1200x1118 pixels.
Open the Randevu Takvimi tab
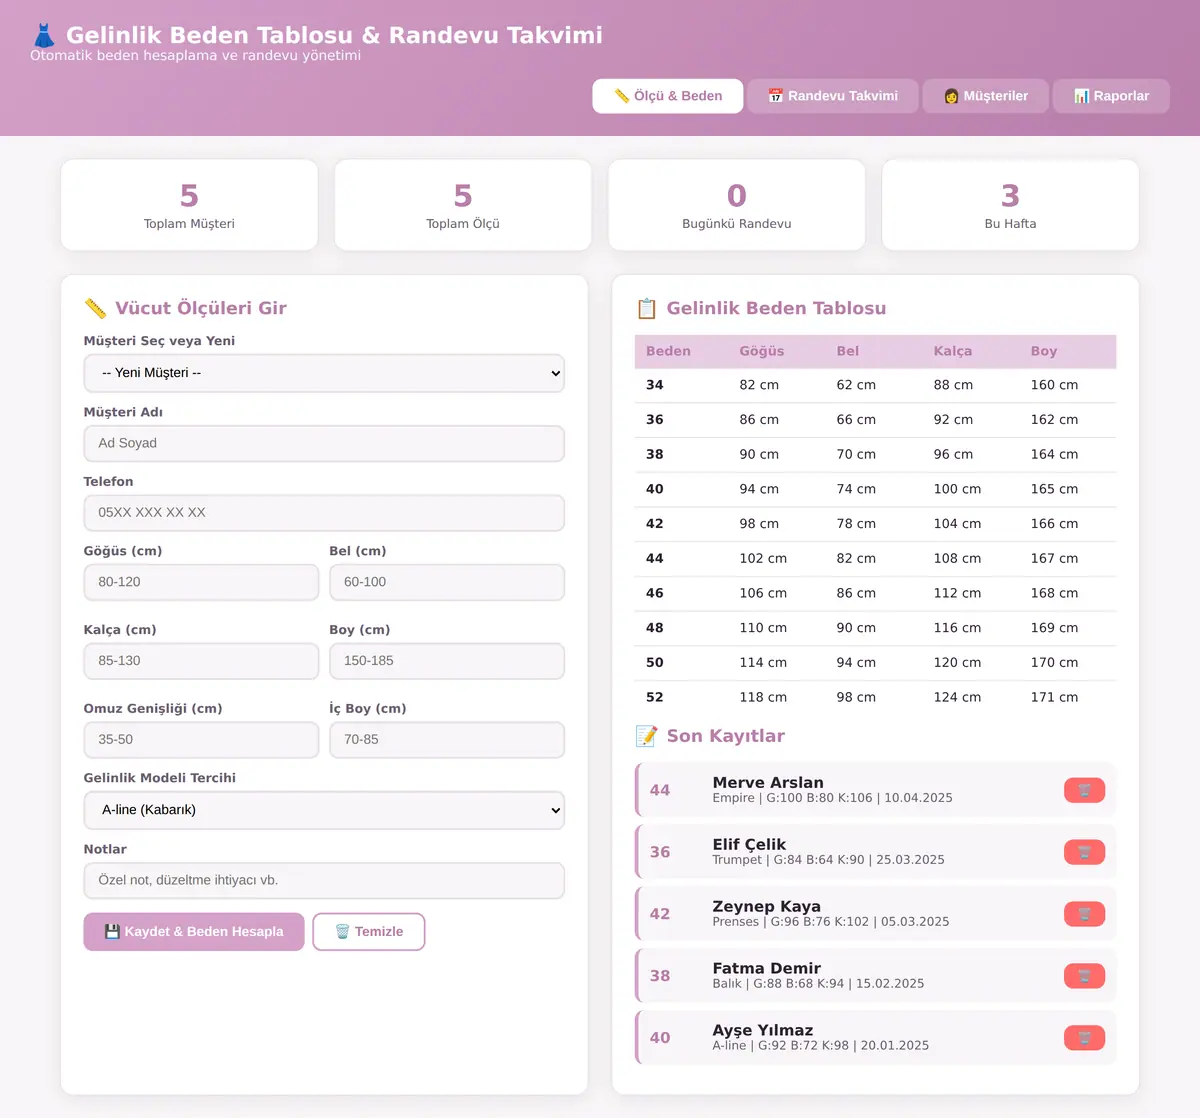tap(833, 96)
